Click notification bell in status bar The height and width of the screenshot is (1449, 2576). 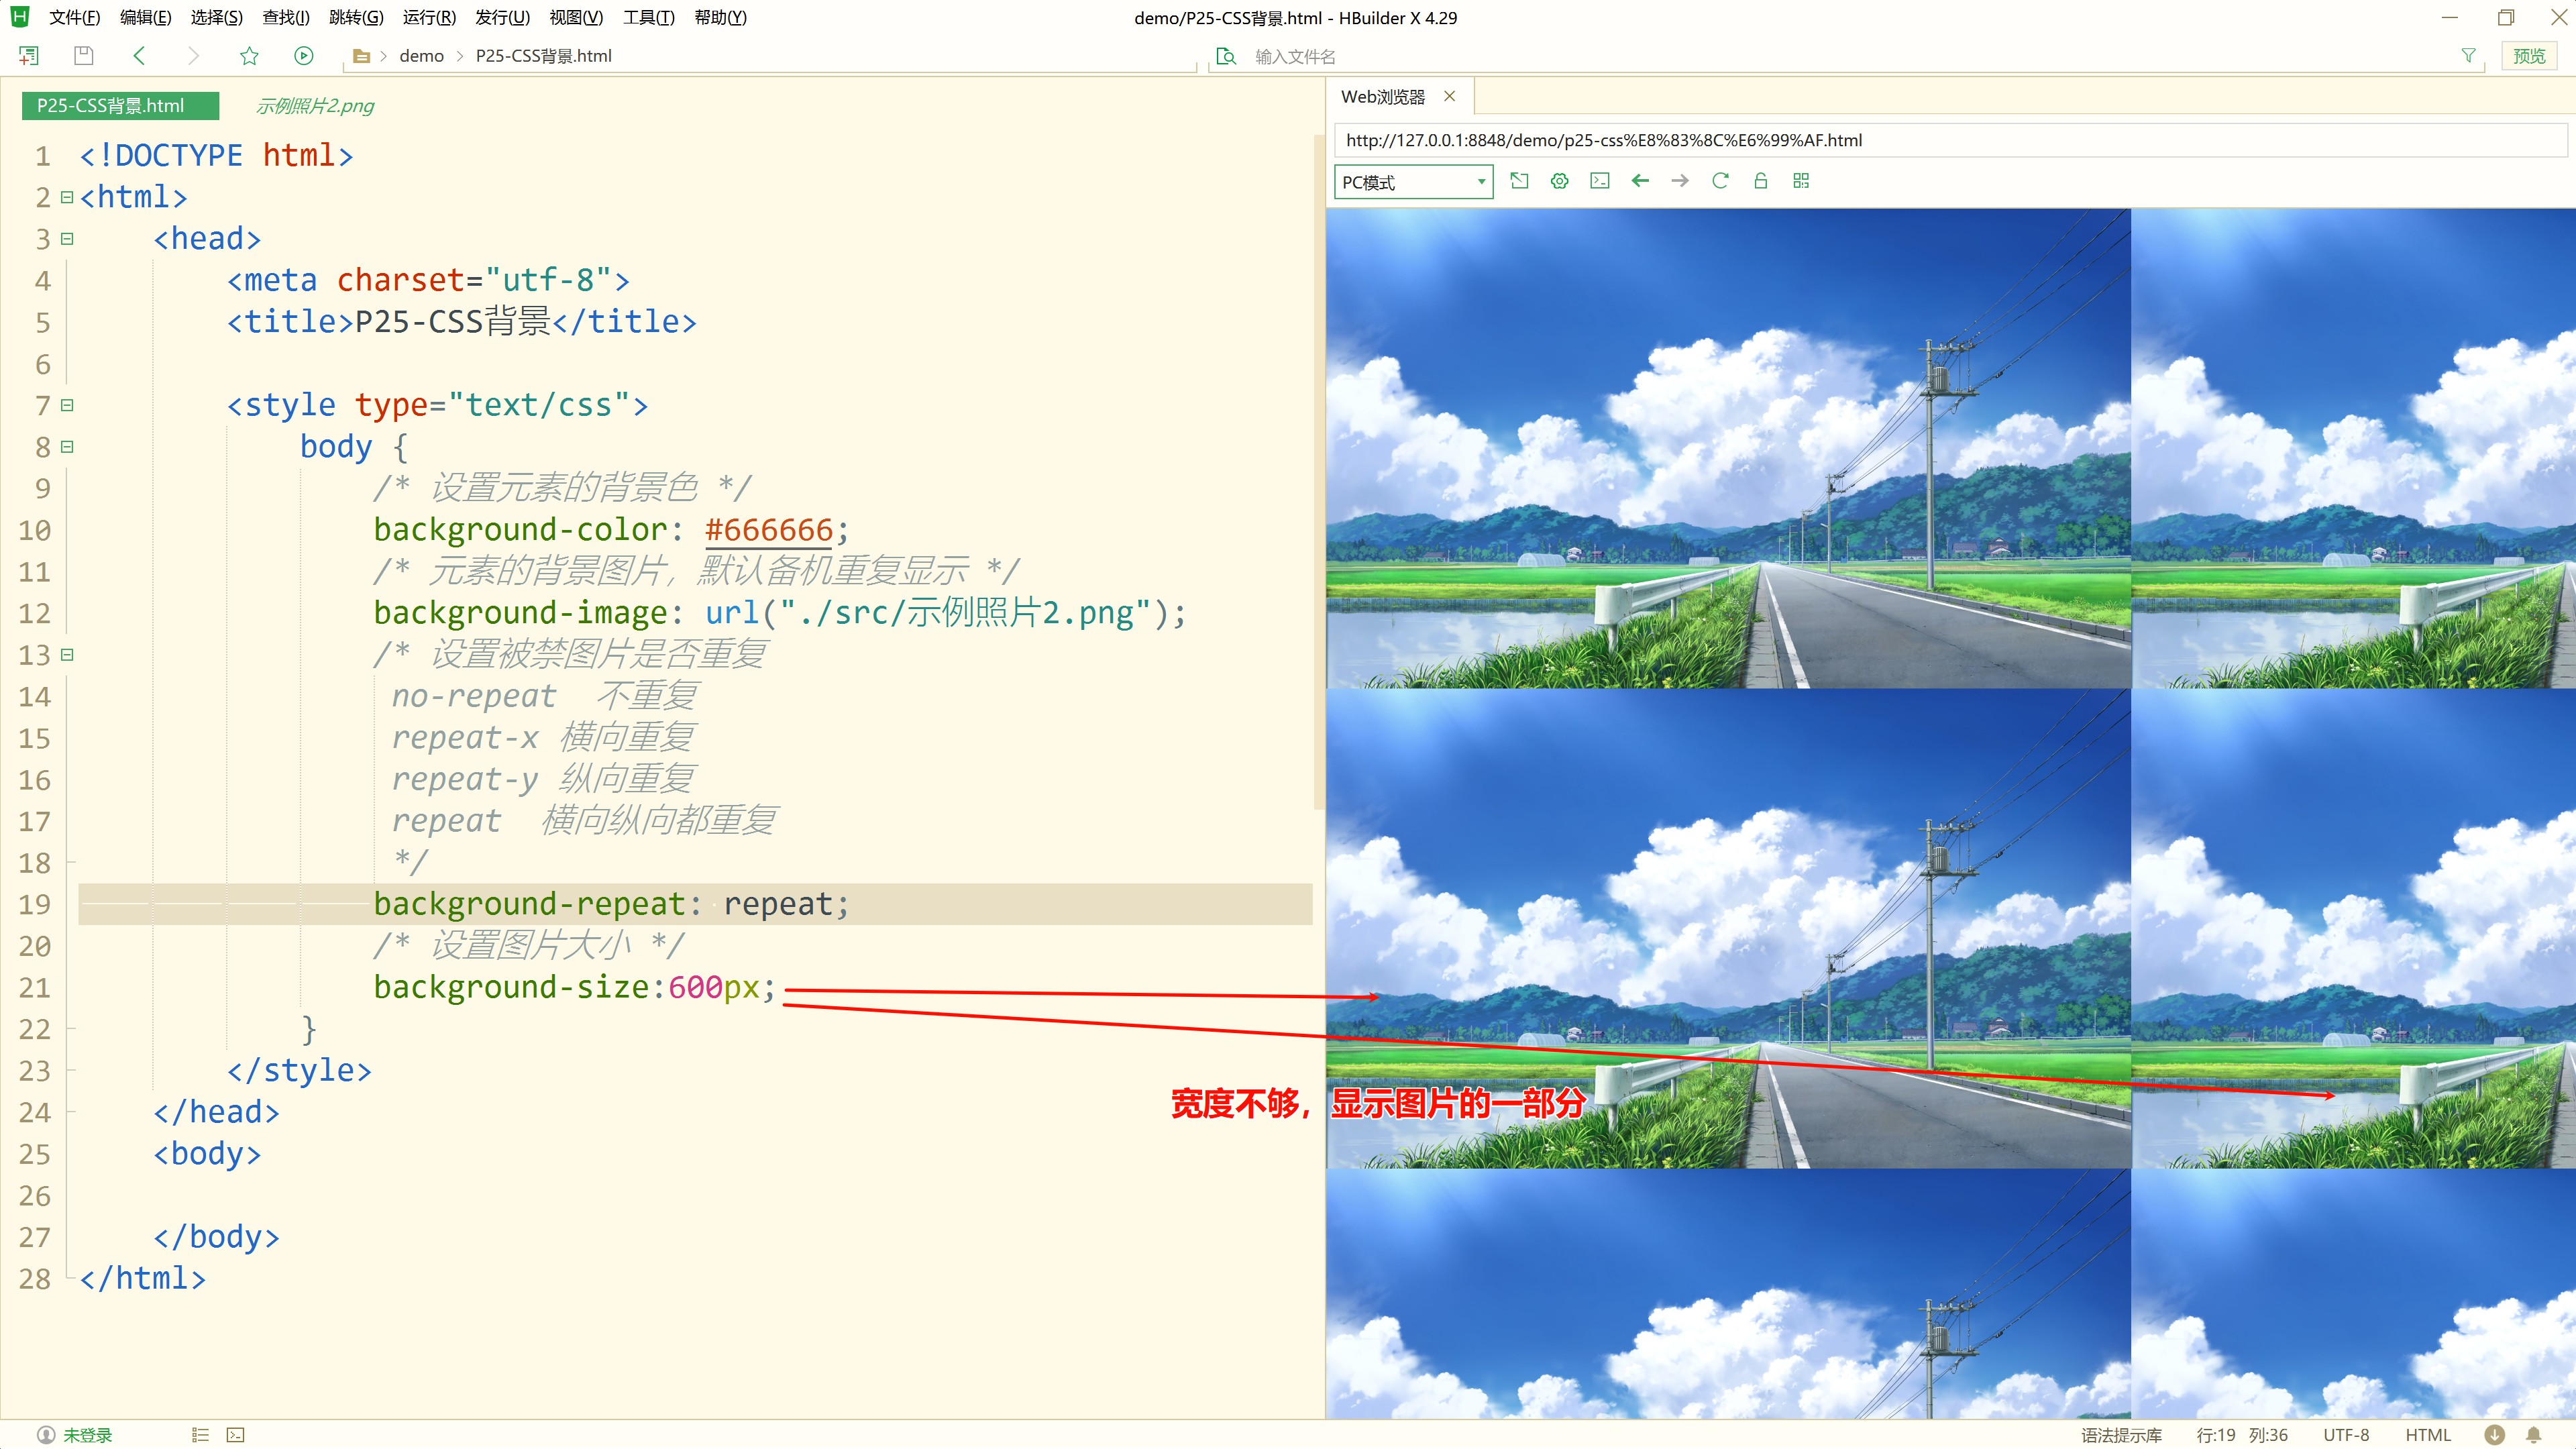2533,1435
